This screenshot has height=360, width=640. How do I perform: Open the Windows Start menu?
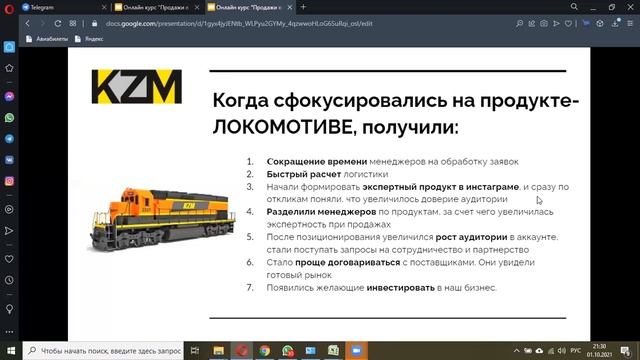11,351
